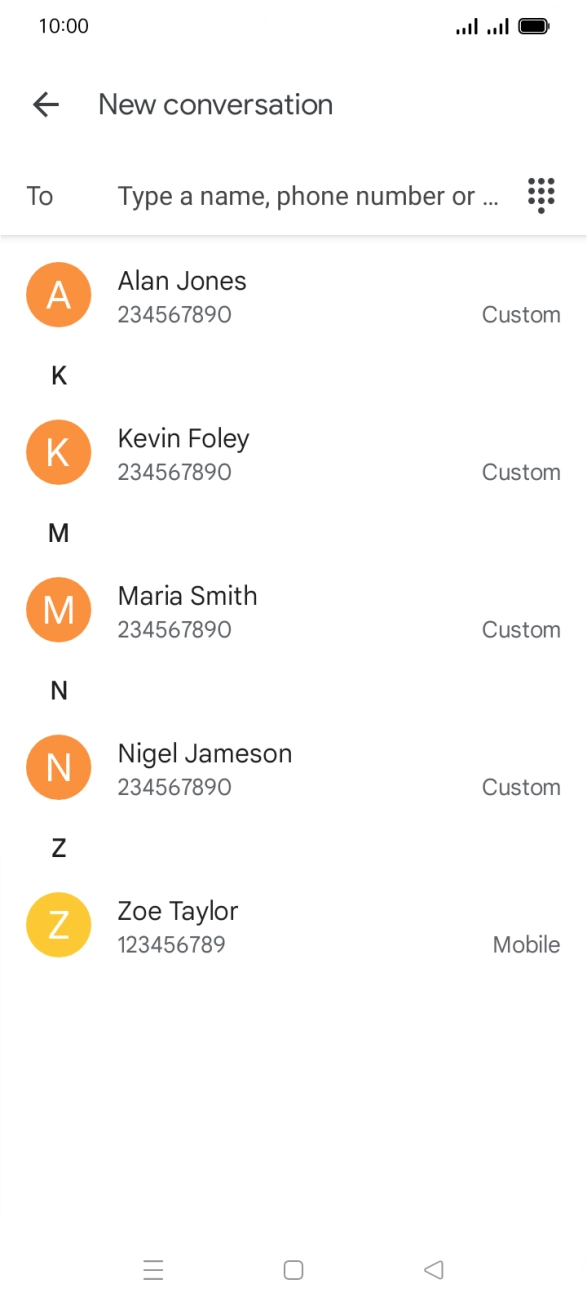Image resolution: width=587 pixels, height=1306 pixels.
Task: Tap the recent apps navigation icon
Action: [x=153, y=1270]
